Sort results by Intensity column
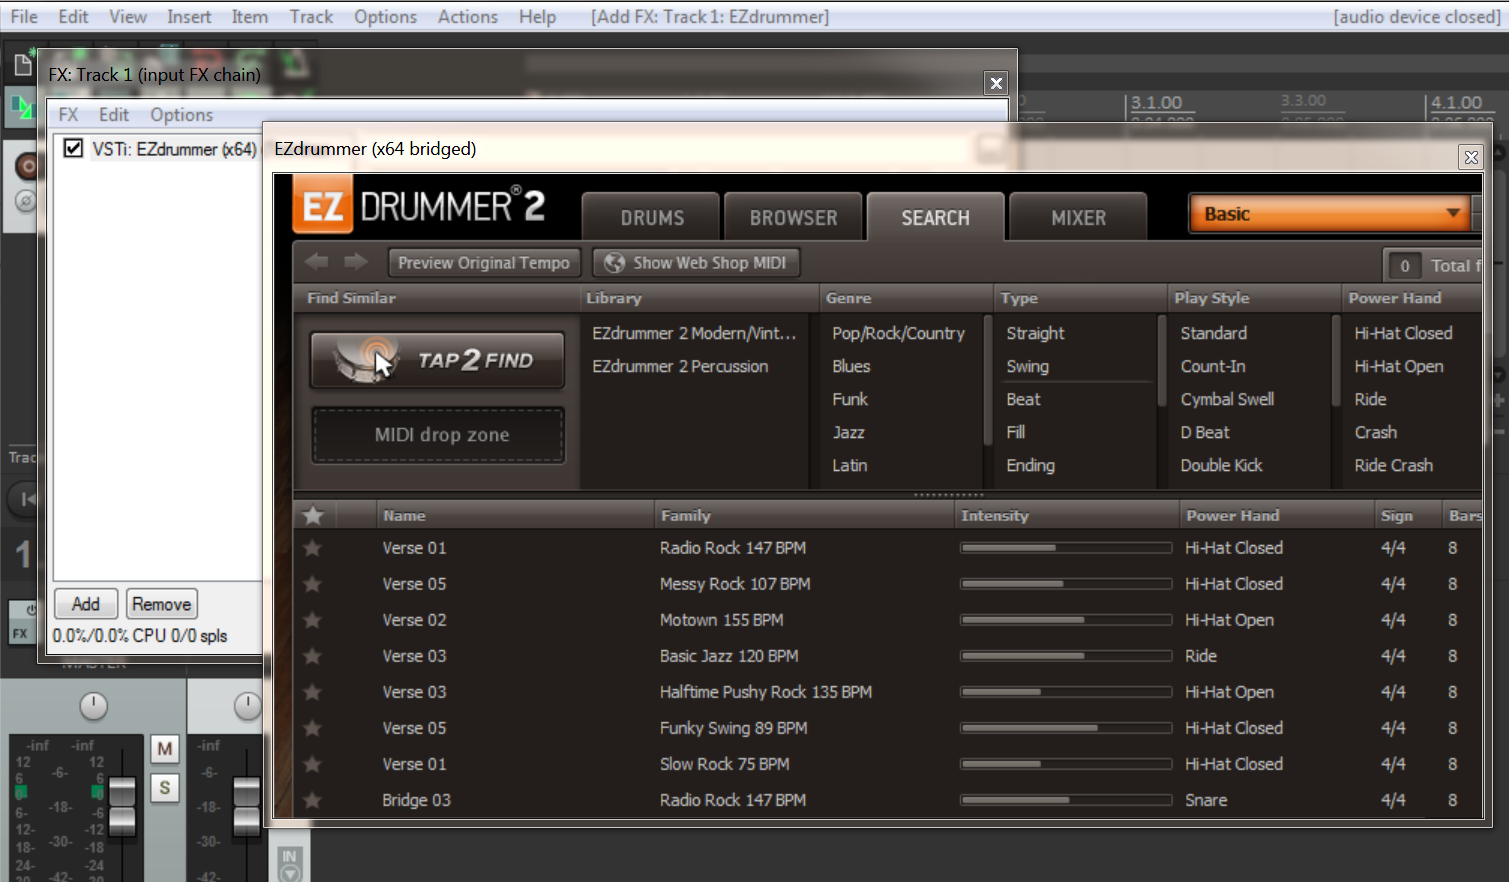This screenshot has width=1509, height=882. (x=1066, y=515)
